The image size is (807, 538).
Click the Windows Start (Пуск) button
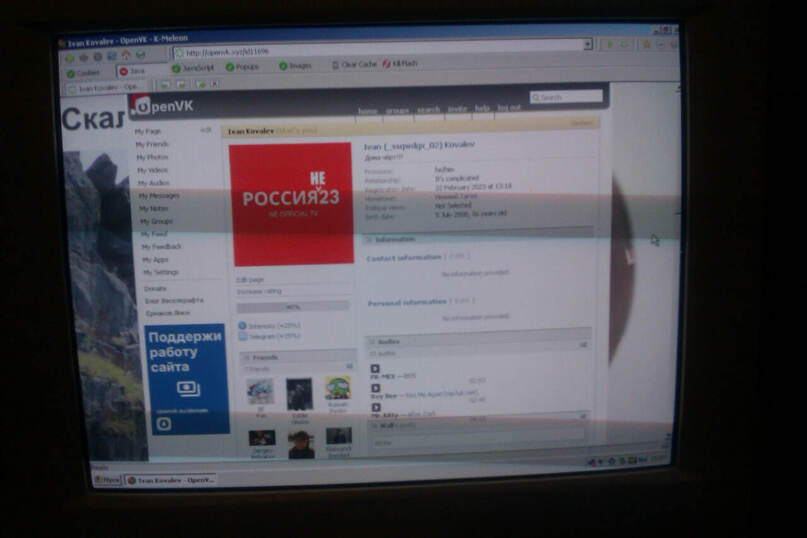(107, 480)
